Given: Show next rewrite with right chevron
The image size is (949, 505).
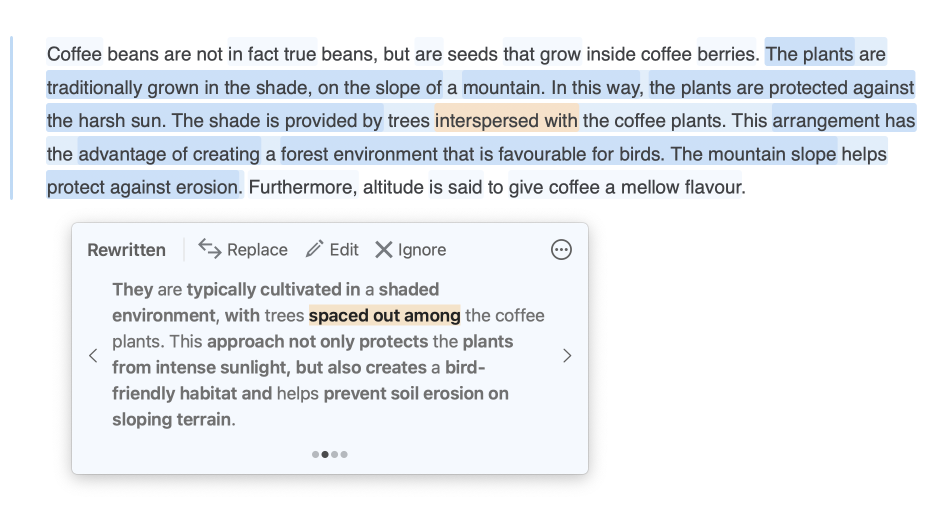Looking at the screenshot, I should (x=567, y=355).
